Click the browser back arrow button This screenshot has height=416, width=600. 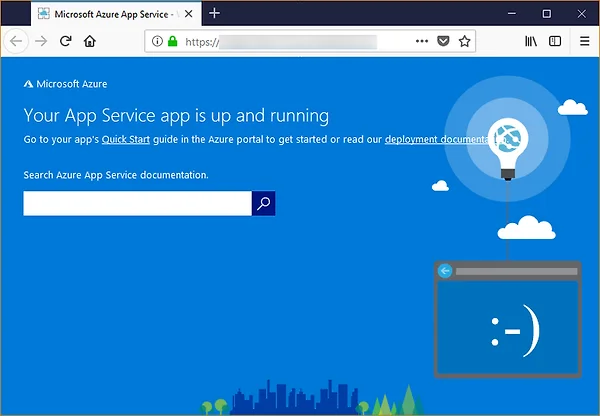[x=17, y=41]
